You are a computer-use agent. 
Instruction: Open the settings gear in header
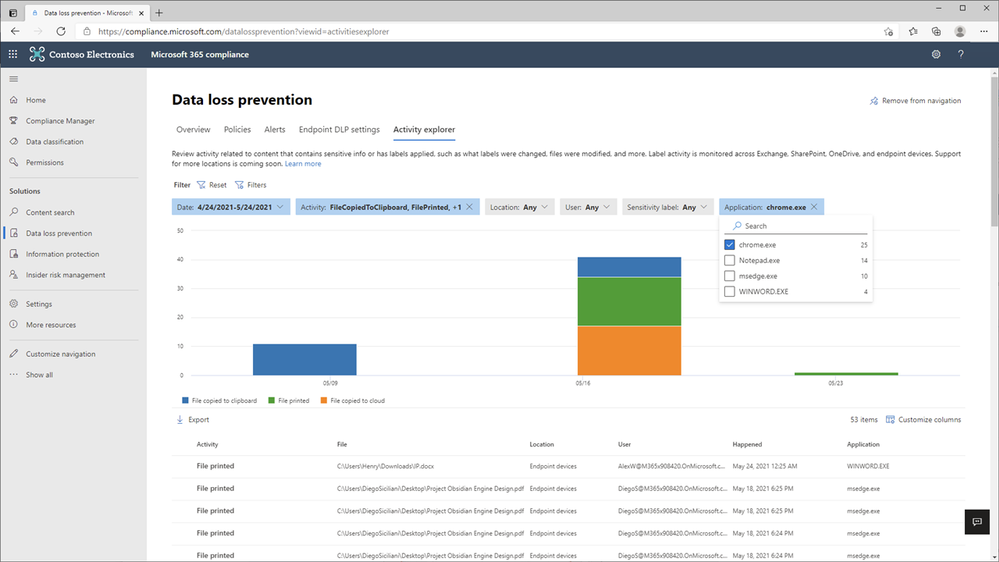coord(936,54)
